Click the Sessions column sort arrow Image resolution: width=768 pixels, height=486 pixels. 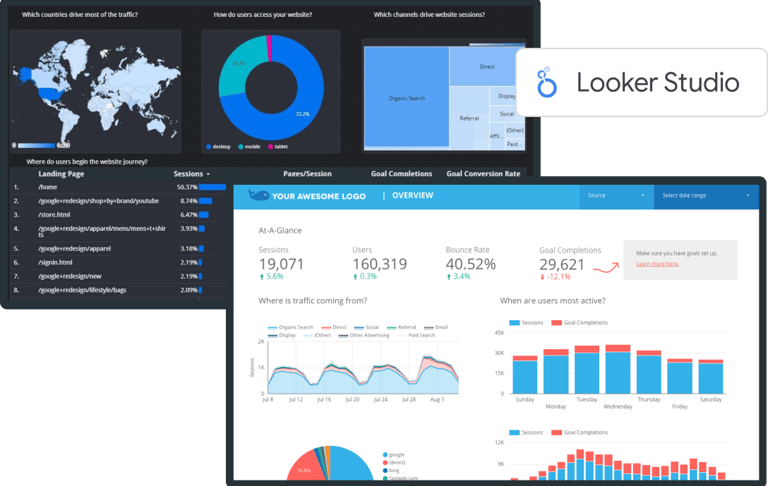tap(208, 174)
